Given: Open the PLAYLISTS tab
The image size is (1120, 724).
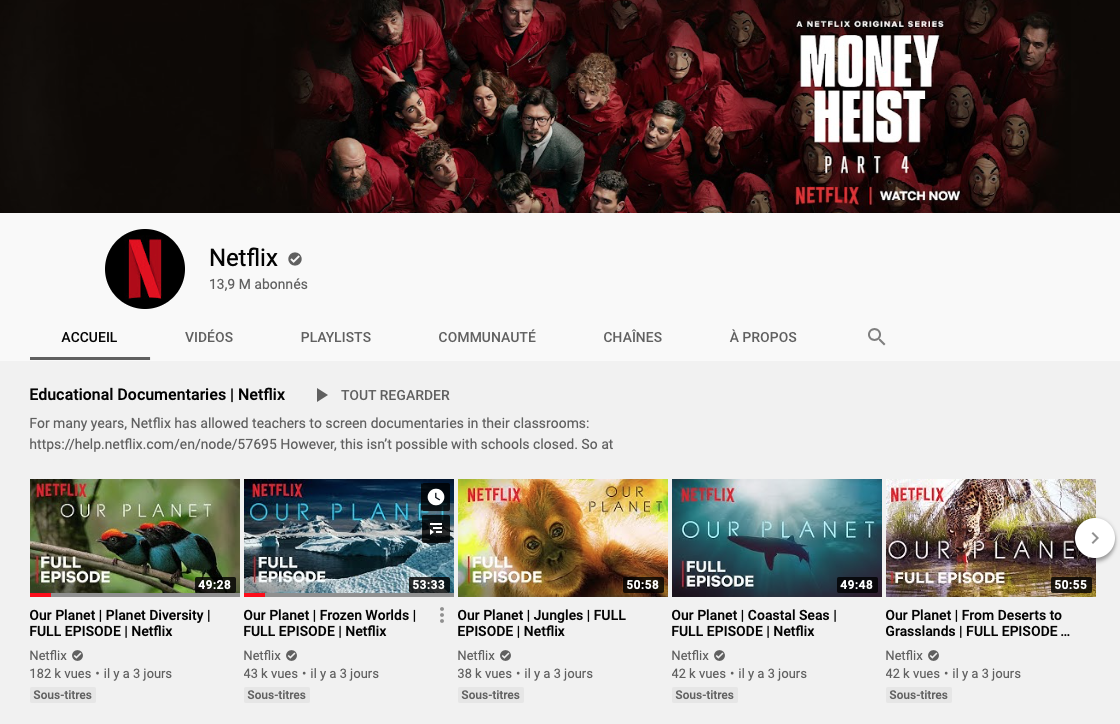Looking at the screenshot, I should coord(335,337).
